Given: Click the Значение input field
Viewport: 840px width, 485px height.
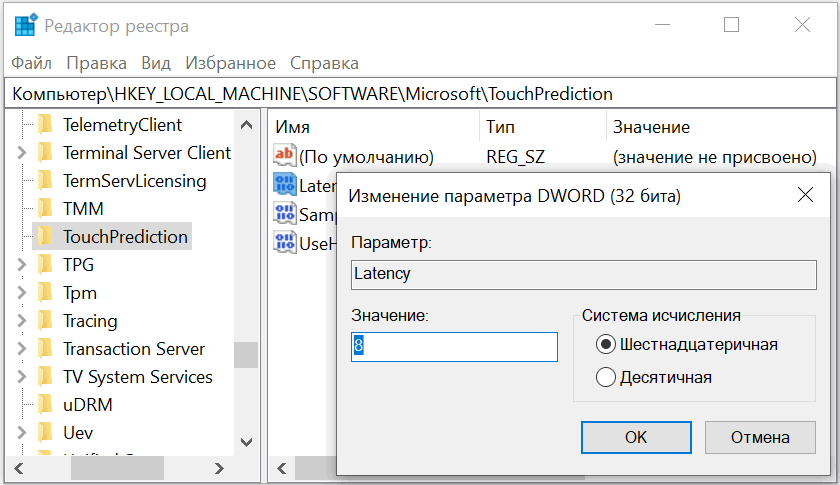Looking at the screenshot, I should [x=454, y=347].
